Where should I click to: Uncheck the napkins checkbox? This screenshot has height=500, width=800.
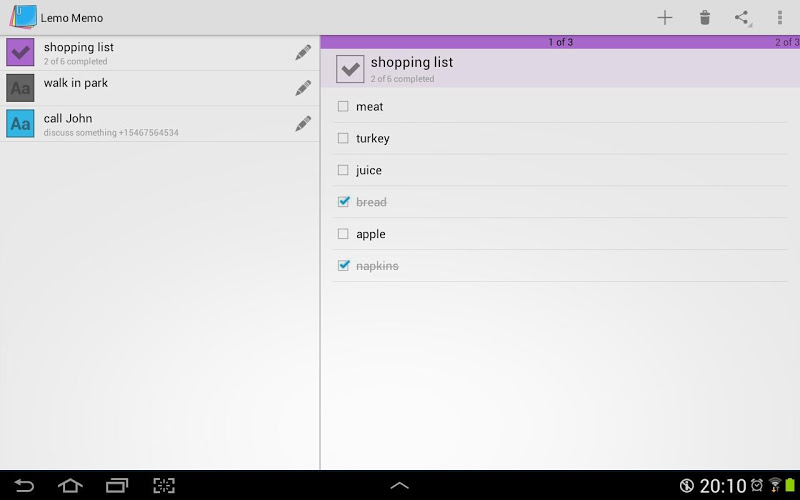click(343, 265)
